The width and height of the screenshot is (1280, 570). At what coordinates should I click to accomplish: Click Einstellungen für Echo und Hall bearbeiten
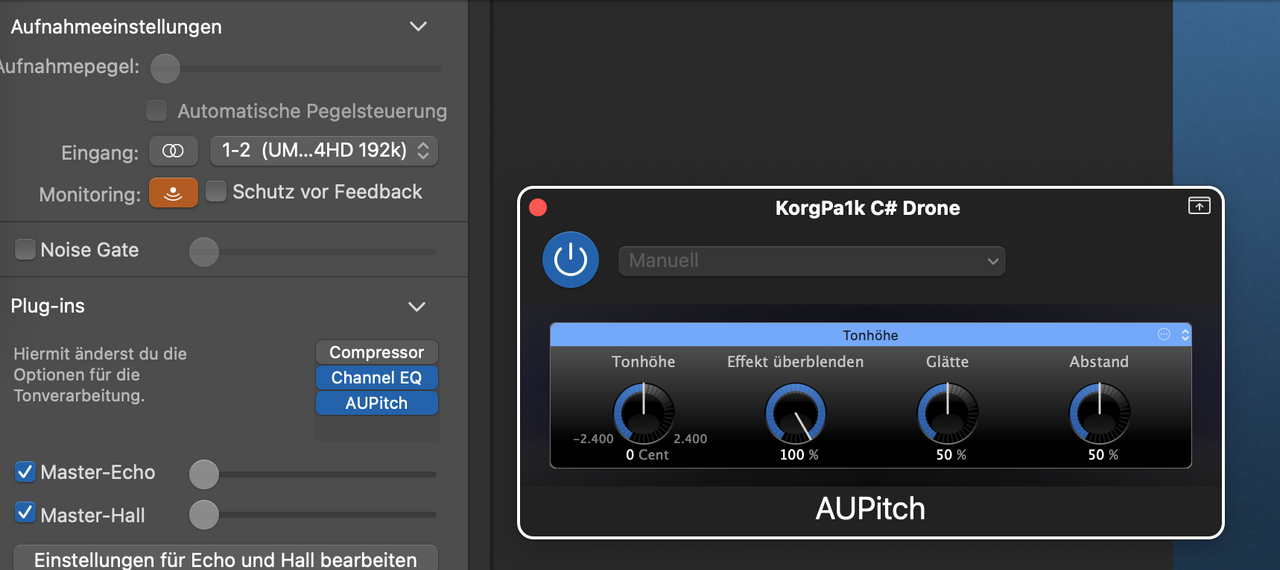pos(226,559)
